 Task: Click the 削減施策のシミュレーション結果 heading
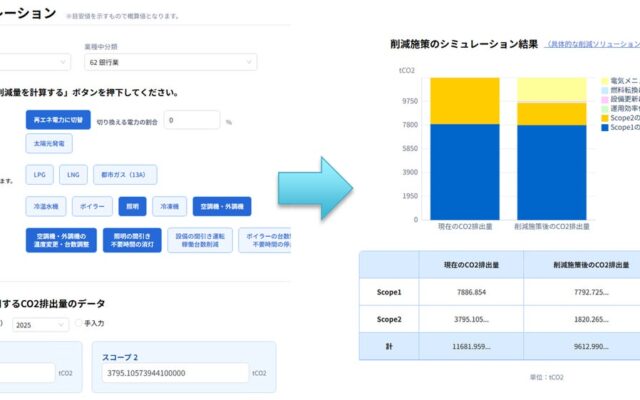click(x=464, y=44)
